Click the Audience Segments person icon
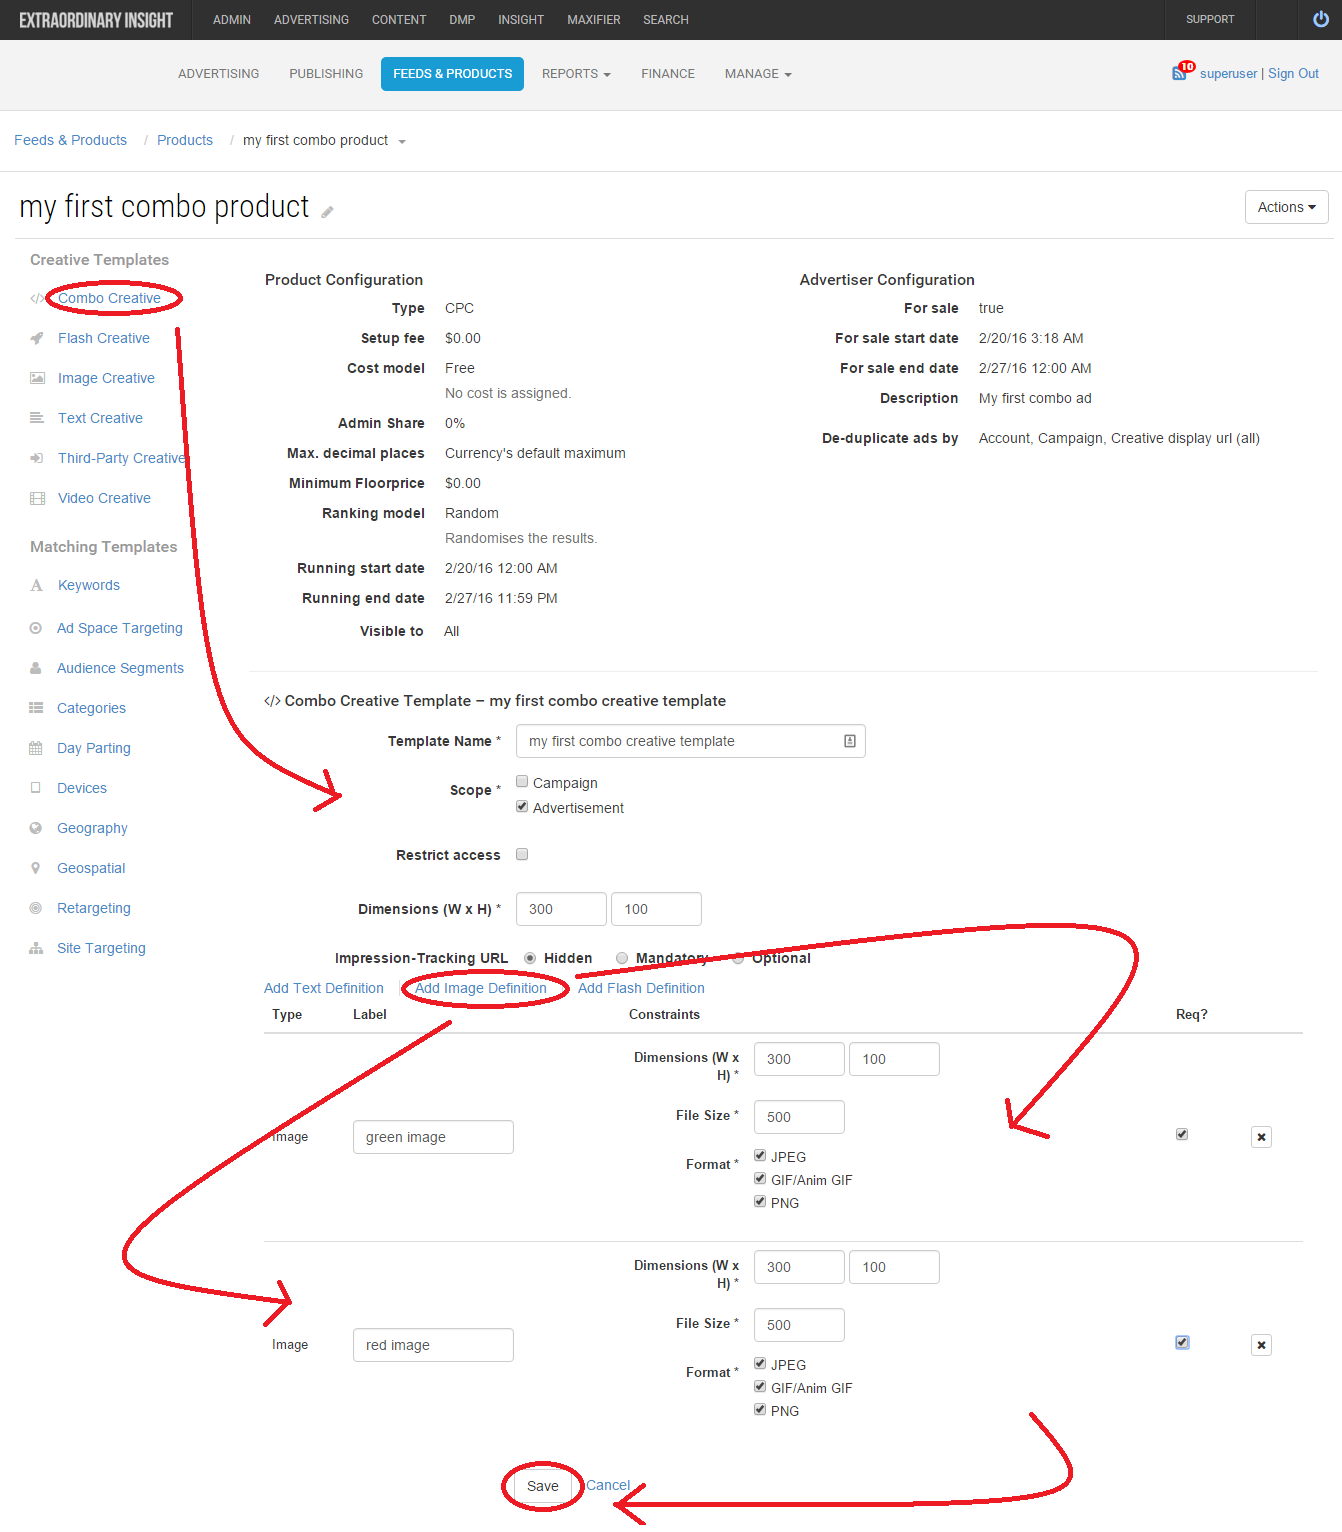 coord(36,668)
